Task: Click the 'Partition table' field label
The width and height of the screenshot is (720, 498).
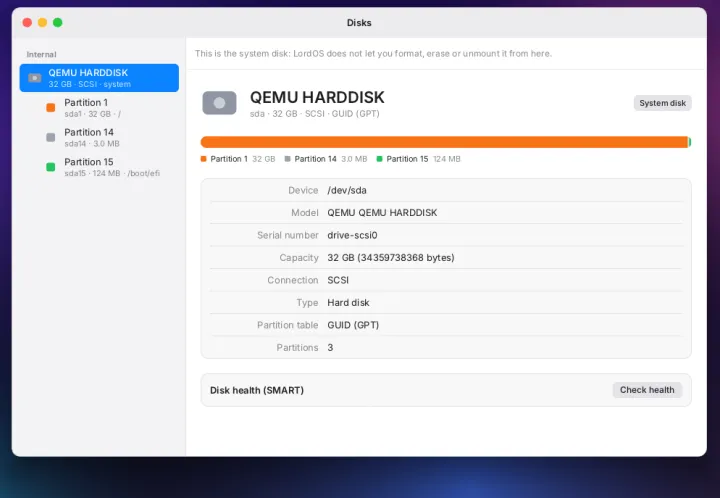Action: click(x=287, y=325)
